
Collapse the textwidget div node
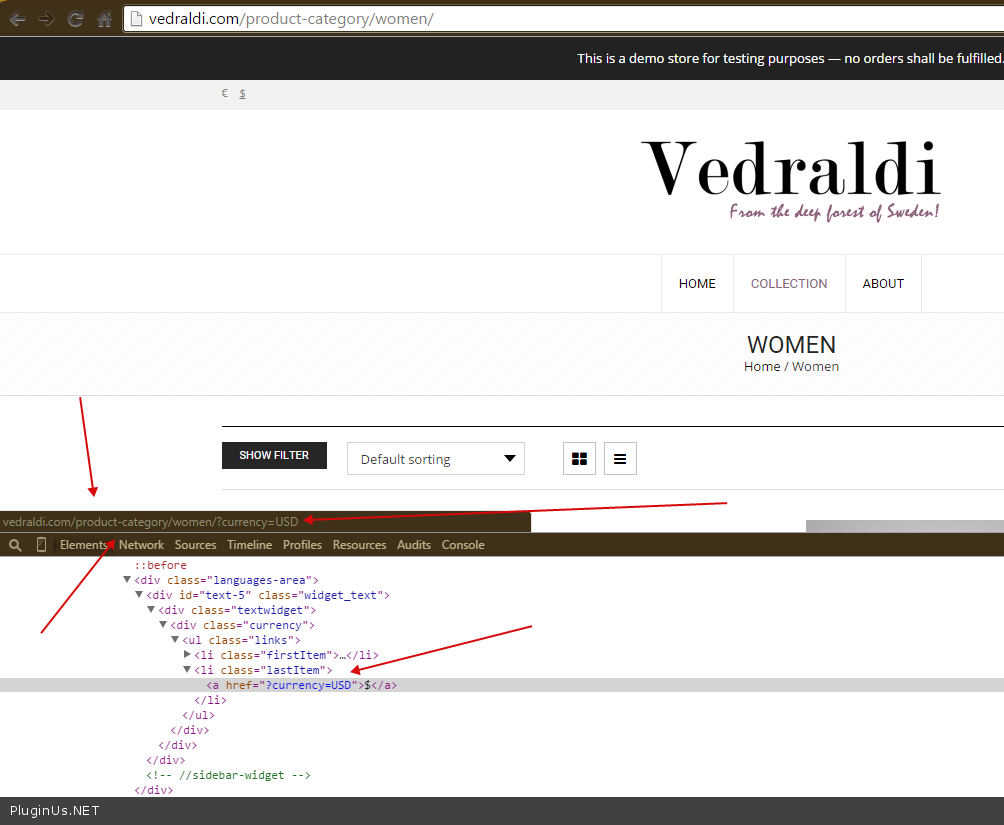[151, 610]
